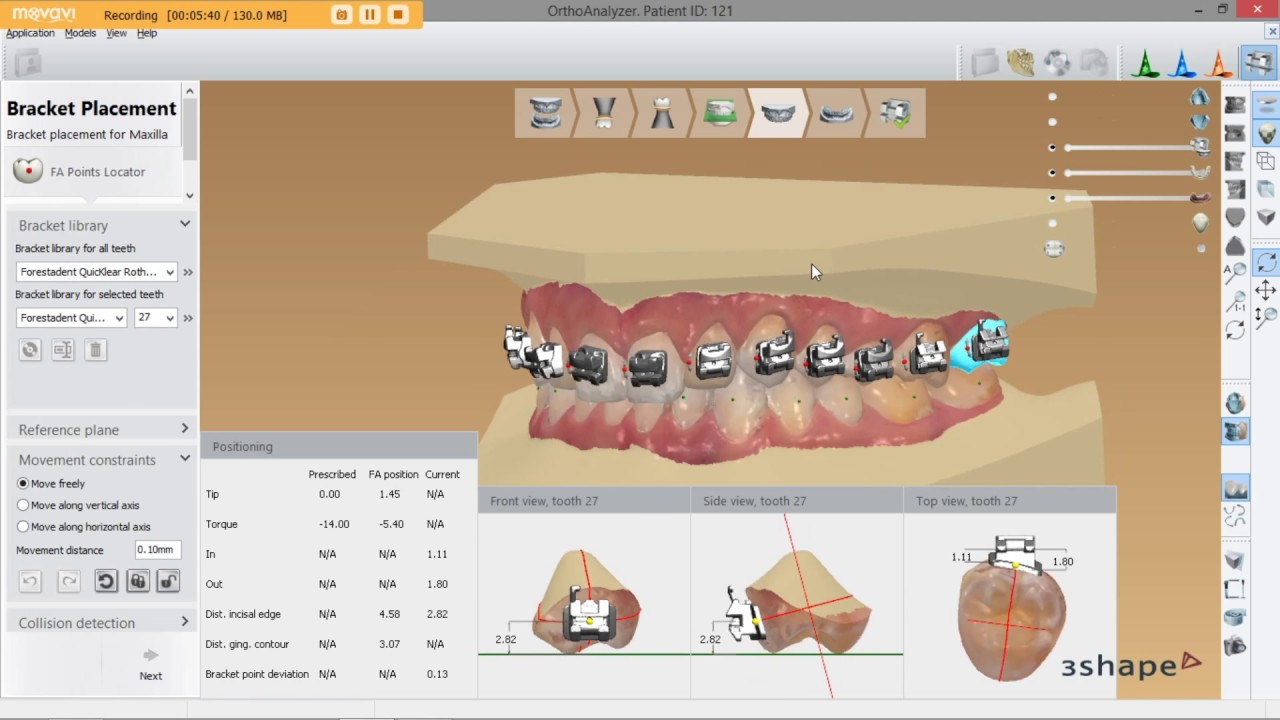Click the Movement distance input field
The width and height of the screenshot is (1280, 720).
click(x=158, y=550)
